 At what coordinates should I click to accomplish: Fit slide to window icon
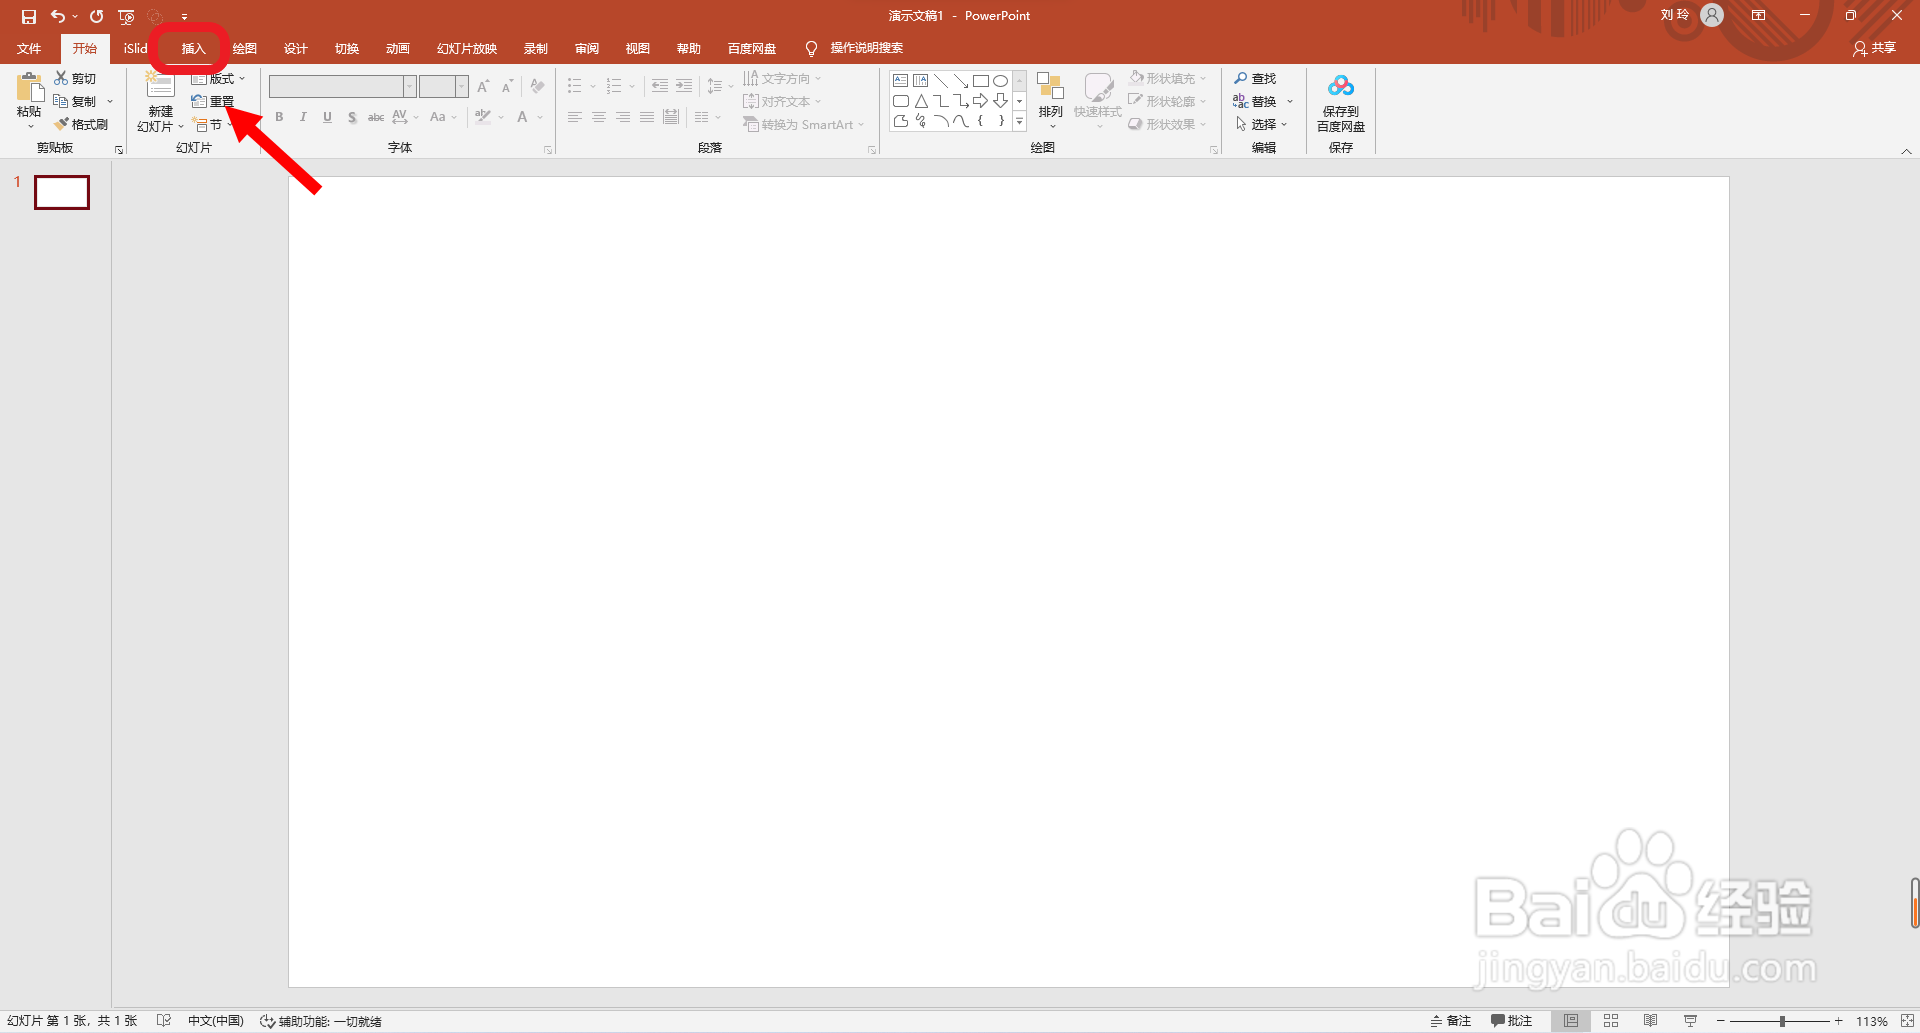tap(1907, 1021)
